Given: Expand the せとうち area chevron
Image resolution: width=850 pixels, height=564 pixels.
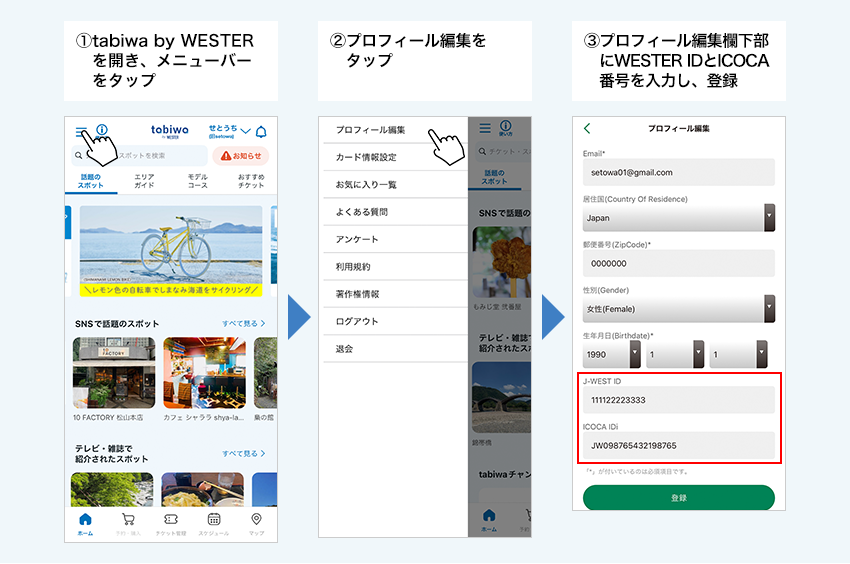Looking at the screenshot, I should coord(246,131).
